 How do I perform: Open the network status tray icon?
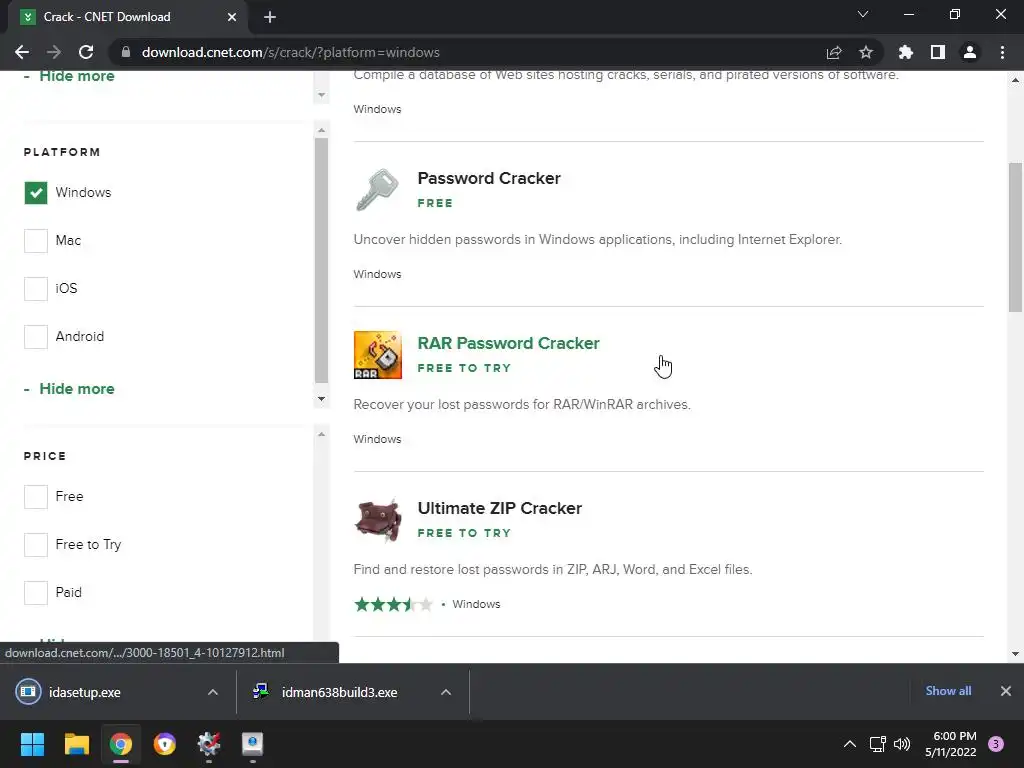click(x=878, y=744)
